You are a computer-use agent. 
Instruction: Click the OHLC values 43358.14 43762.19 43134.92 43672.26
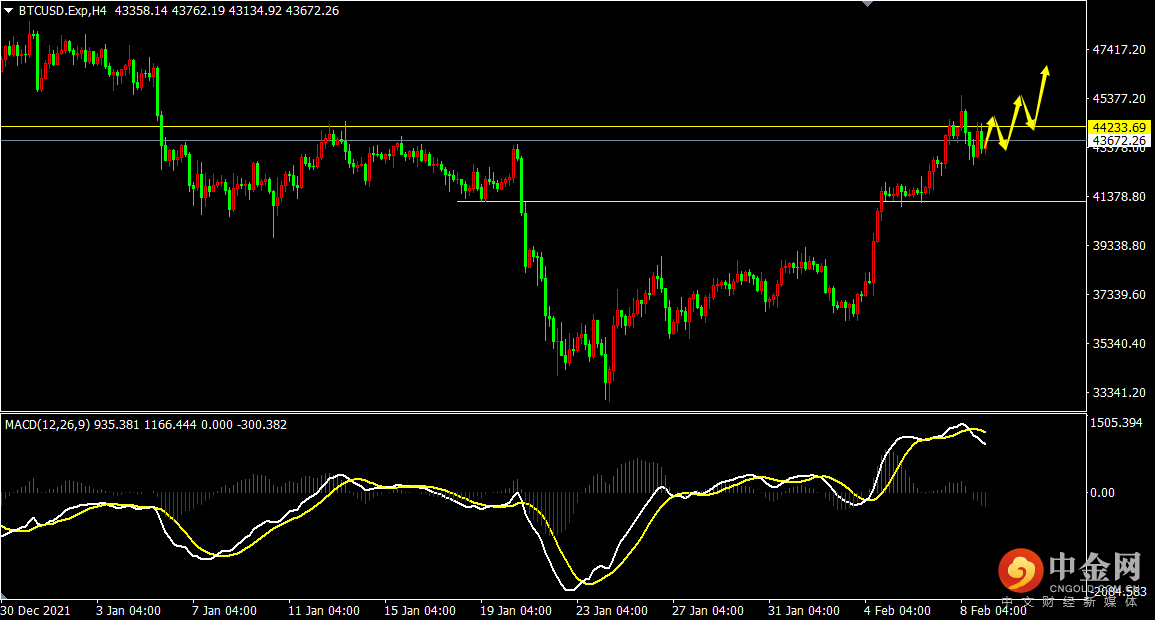click(x=227, y=11)
